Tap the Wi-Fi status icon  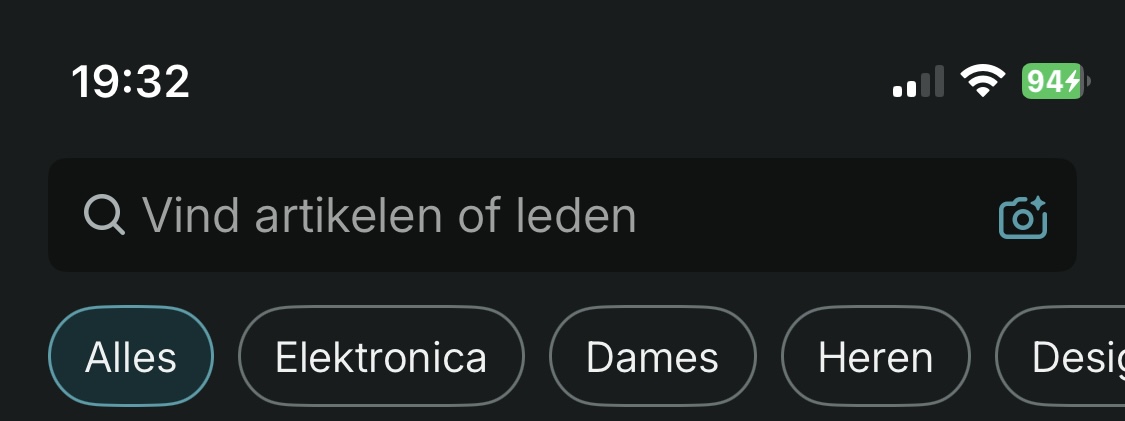click(x=982, y=81)
